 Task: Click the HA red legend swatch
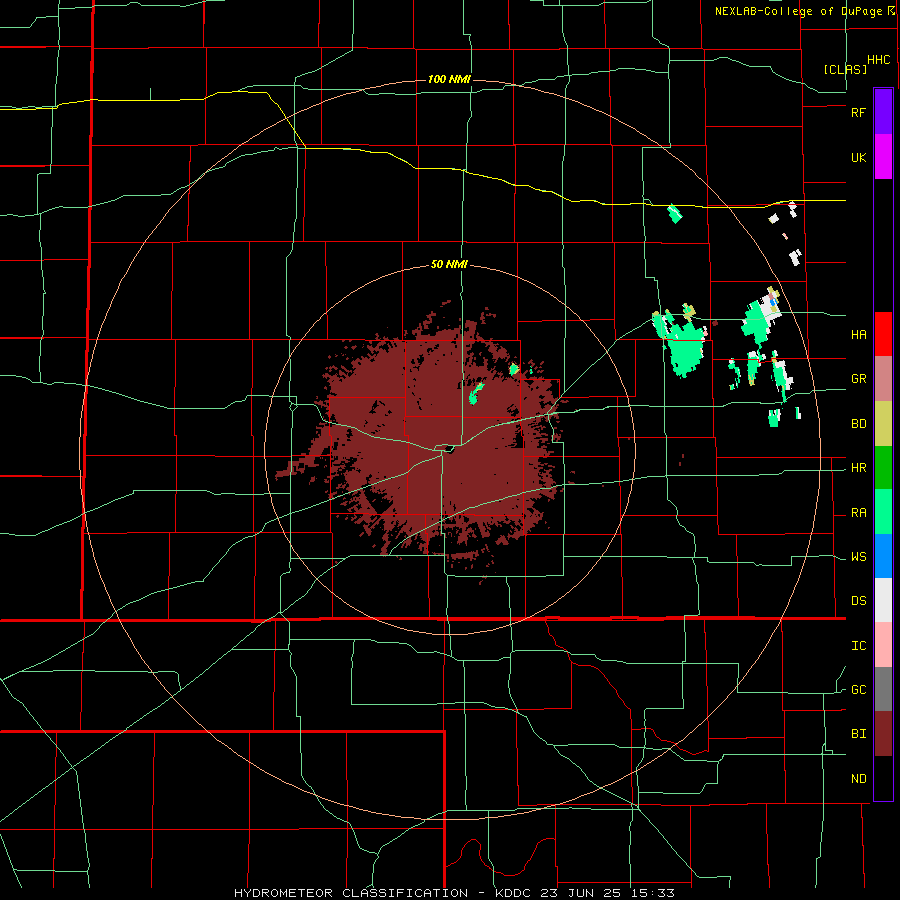883,334
